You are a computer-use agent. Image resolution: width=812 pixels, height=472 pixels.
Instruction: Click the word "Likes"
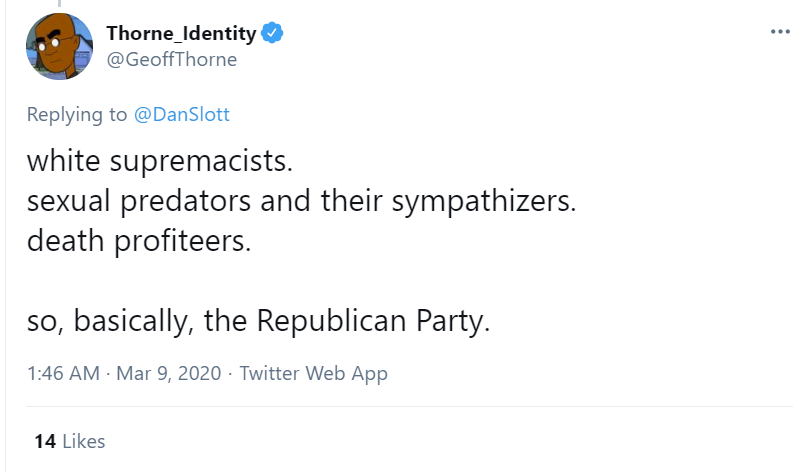pyautogui.click(x=83, y=441)
